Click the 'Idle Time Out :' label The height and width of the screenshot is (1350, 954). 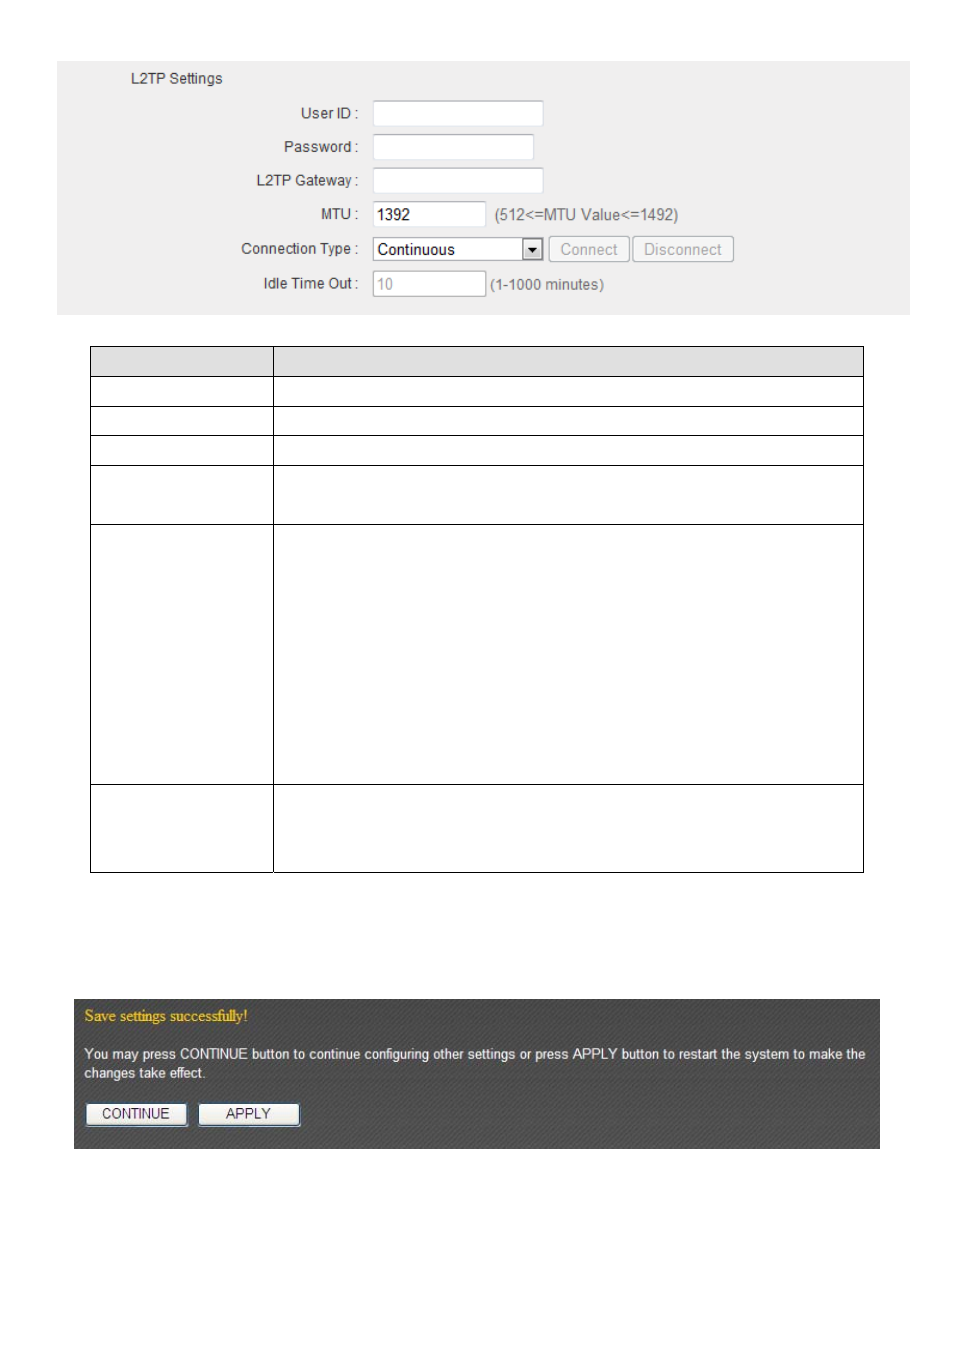[x=310, y=284]
